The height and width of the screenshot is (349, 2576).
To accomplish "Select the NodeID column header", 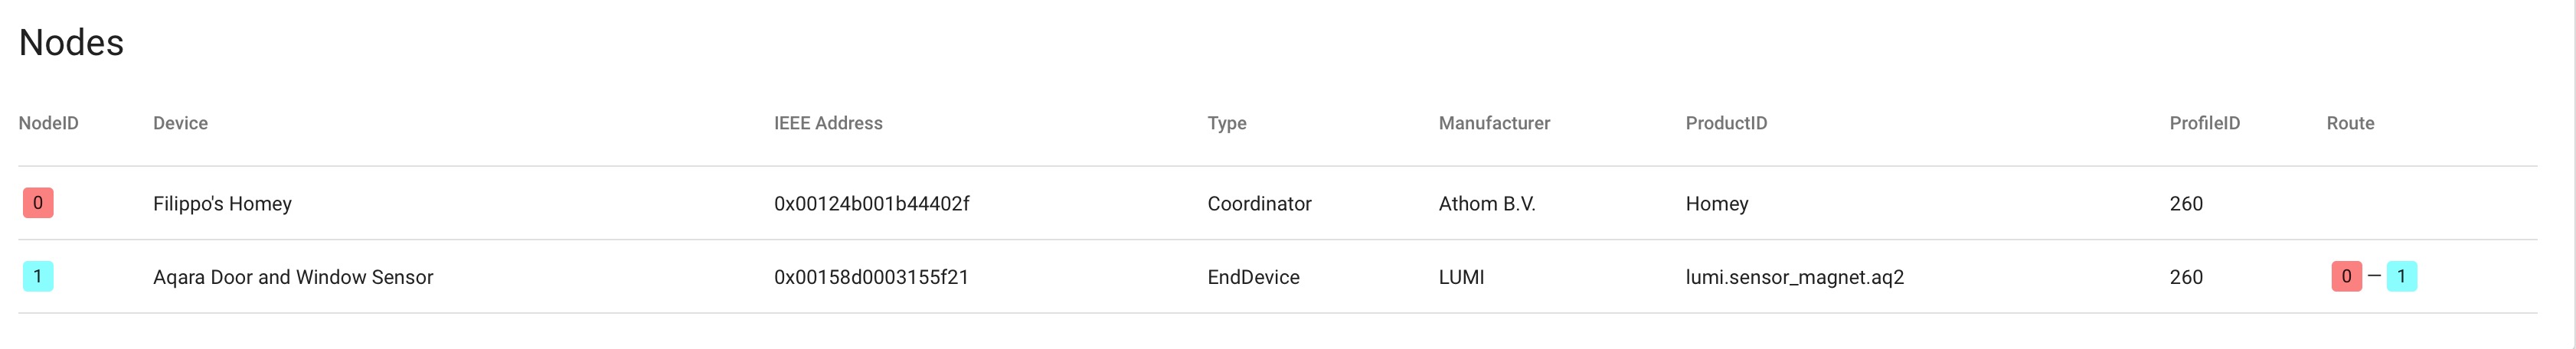I will 48,123.
